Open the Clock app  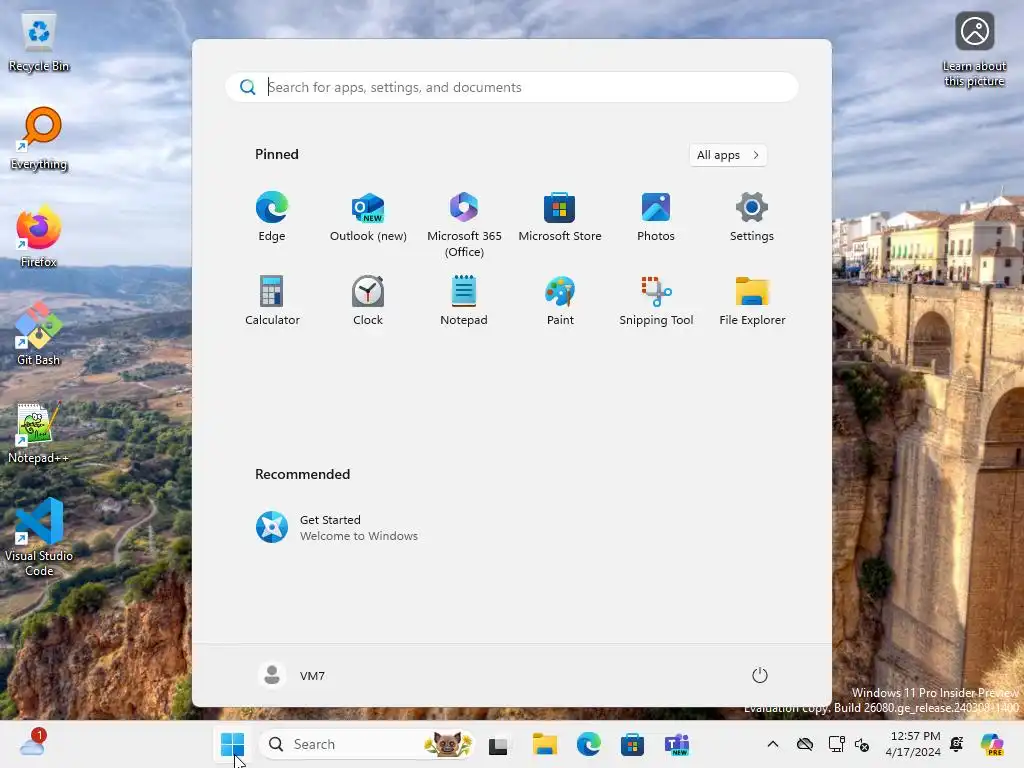coord(368,300)
